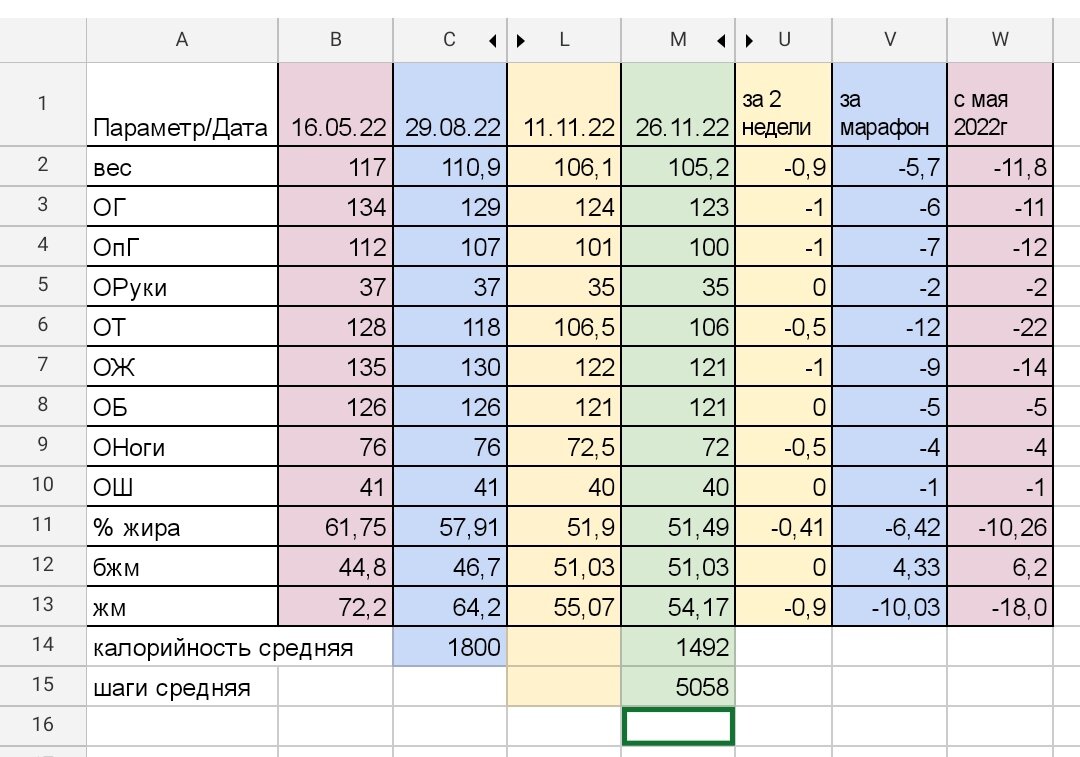
Task: Select column W header
Action: pyautogui.click(x=999, y=40)
